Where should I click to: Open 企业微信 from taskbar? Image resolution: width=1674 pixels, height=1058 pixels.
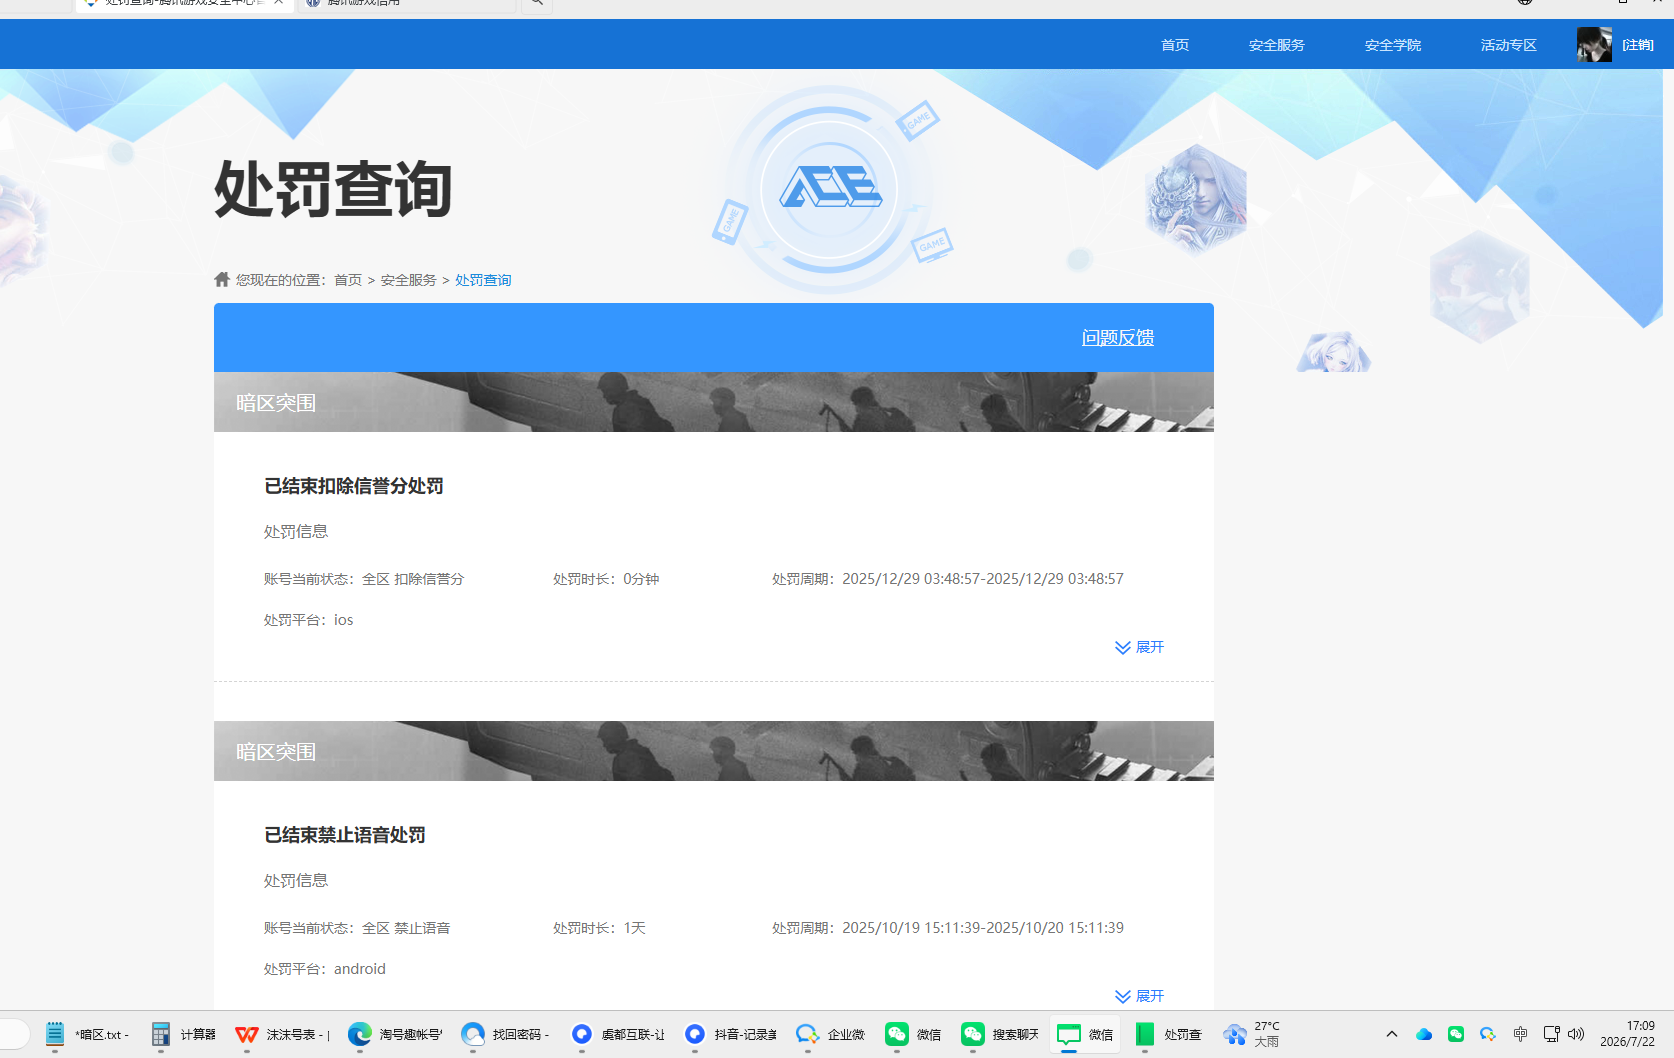831,1034
